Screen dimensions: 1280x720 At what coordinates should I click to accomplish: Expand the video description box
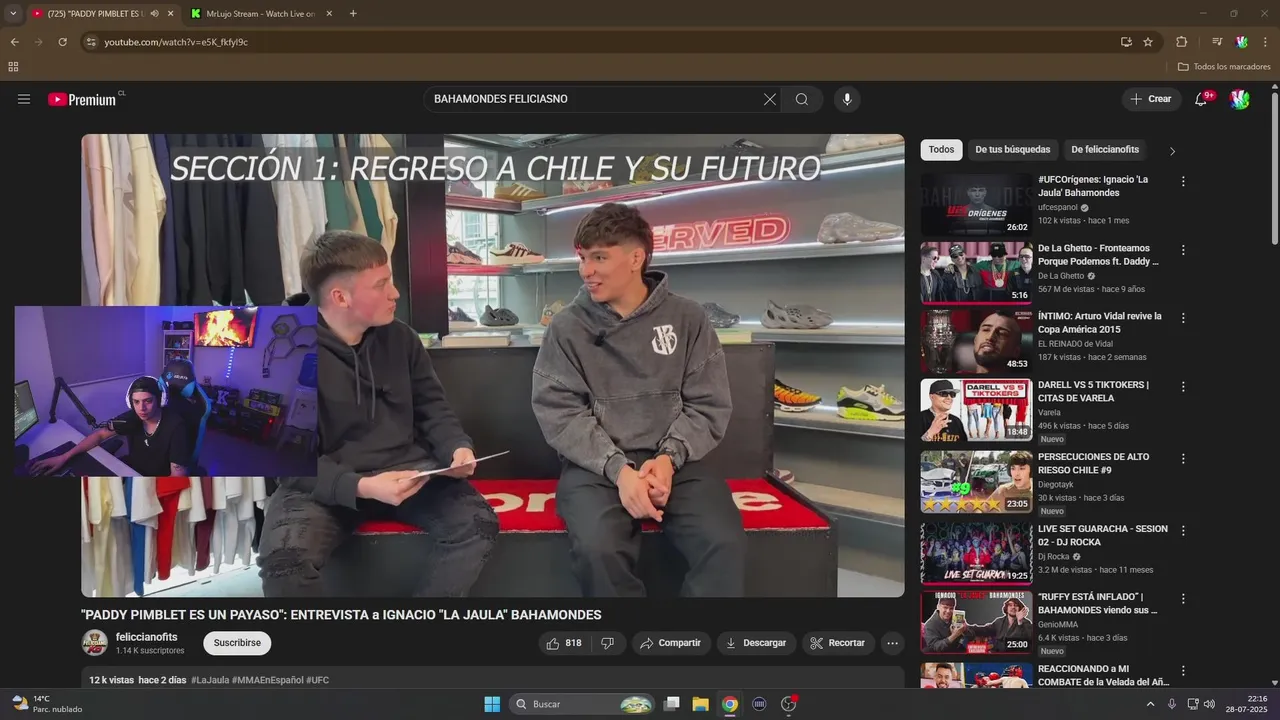coord(492,679)
